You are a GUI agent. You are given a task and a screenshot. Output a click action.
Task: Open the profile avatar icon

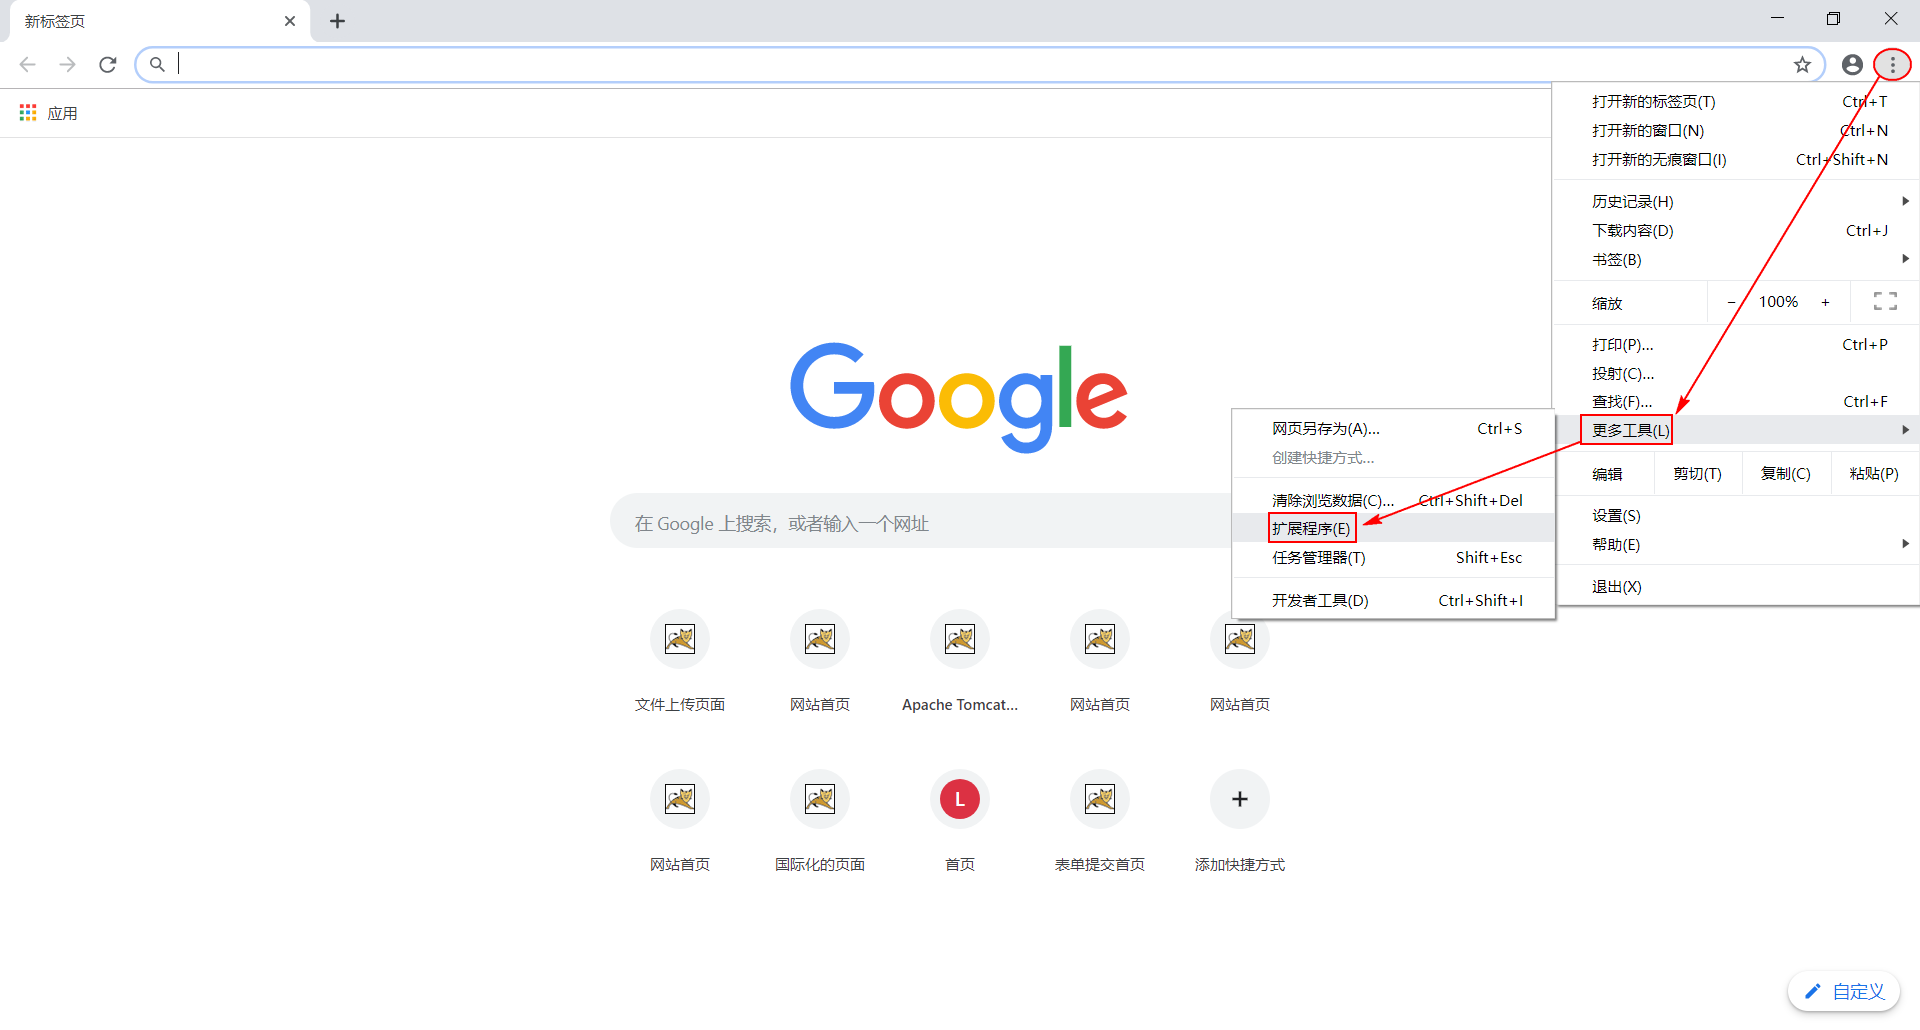pos(1851,64)
